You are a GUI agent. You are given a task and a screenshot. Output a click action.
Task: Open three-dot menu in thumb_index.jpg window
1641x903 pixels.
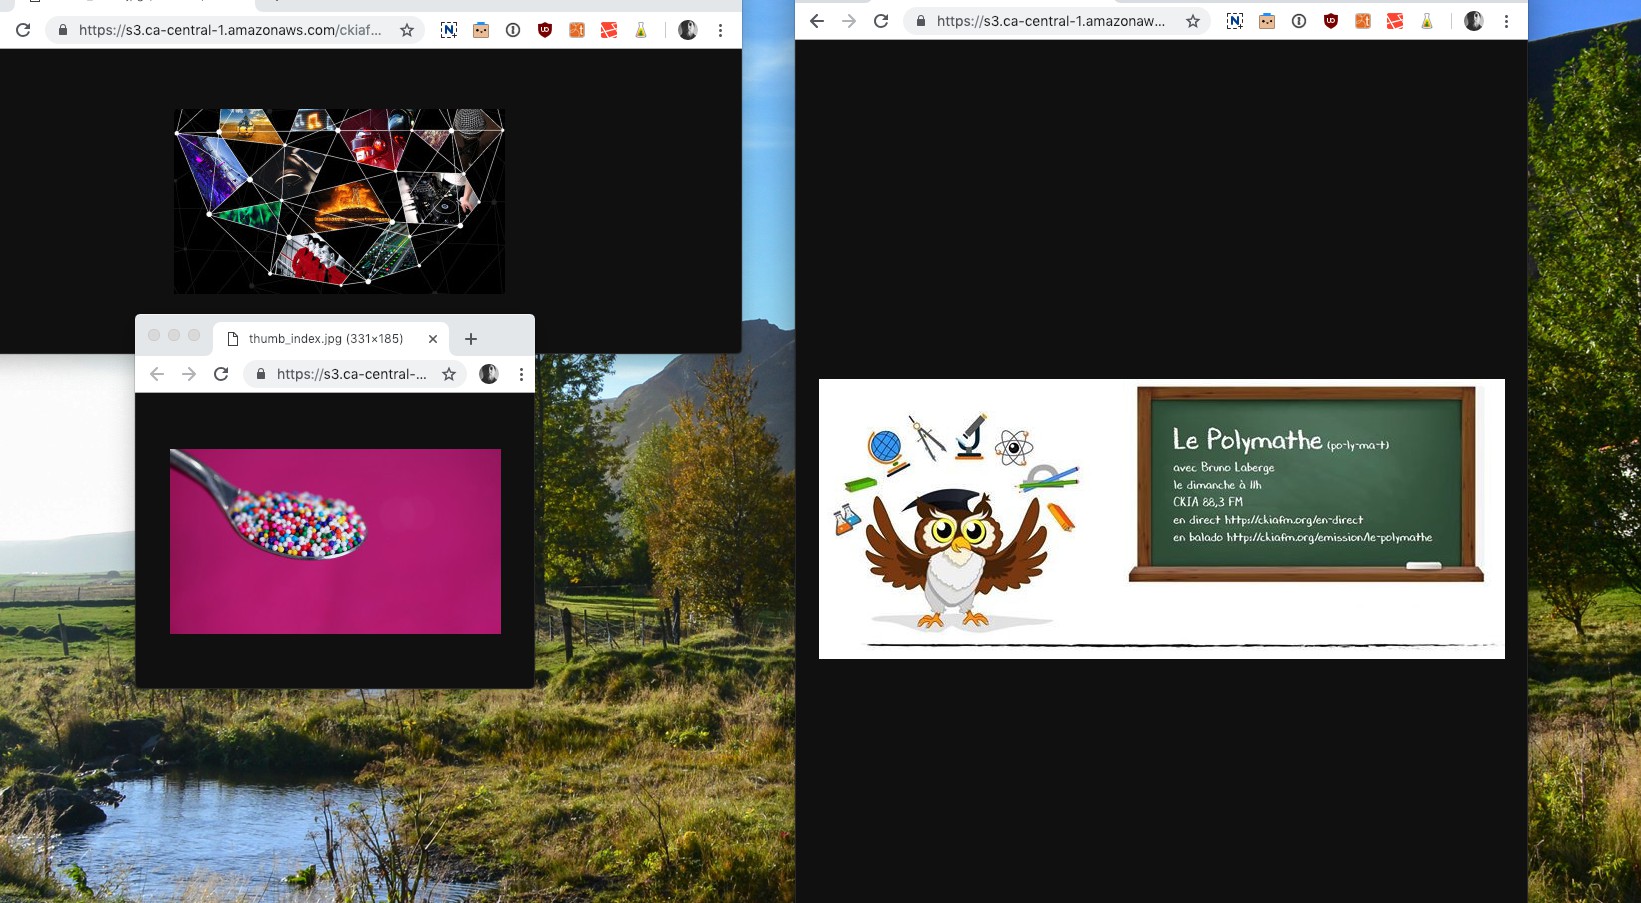coord(521,374)
